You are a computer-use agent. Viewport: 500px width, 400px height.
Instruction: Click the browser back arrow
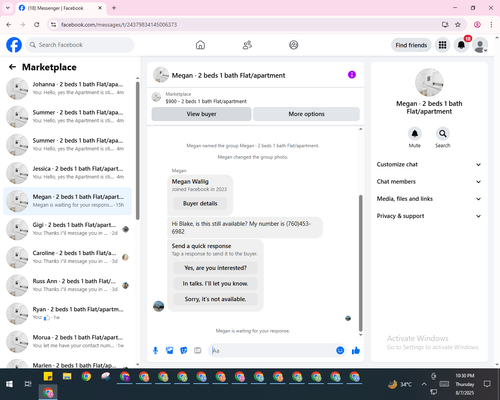9,25
